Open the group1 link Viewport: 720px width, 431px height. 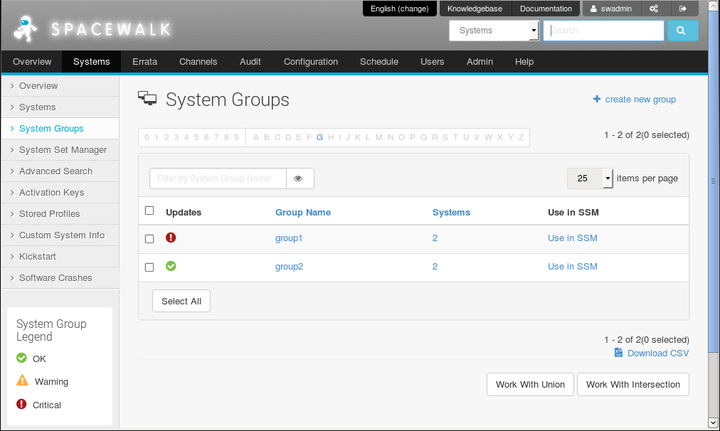(x=289, y=238)
